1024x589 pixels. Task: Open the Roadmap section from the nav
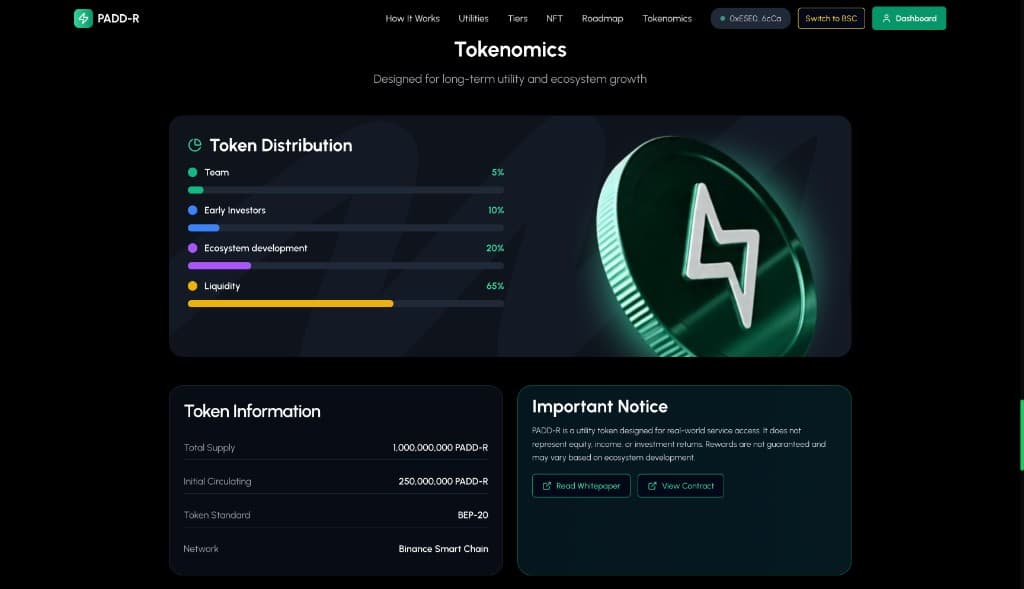[x=602, y=18]
